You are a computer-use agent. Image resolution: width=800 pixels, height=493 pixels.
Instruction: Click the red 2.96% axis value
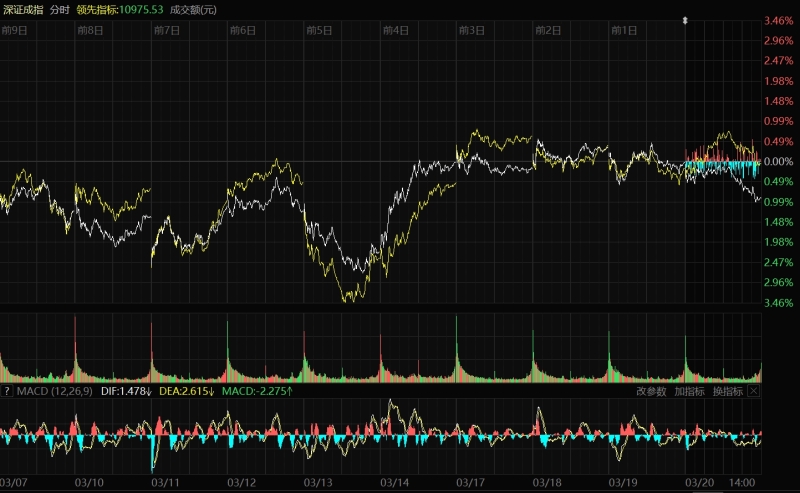click(x=779, y=41)
